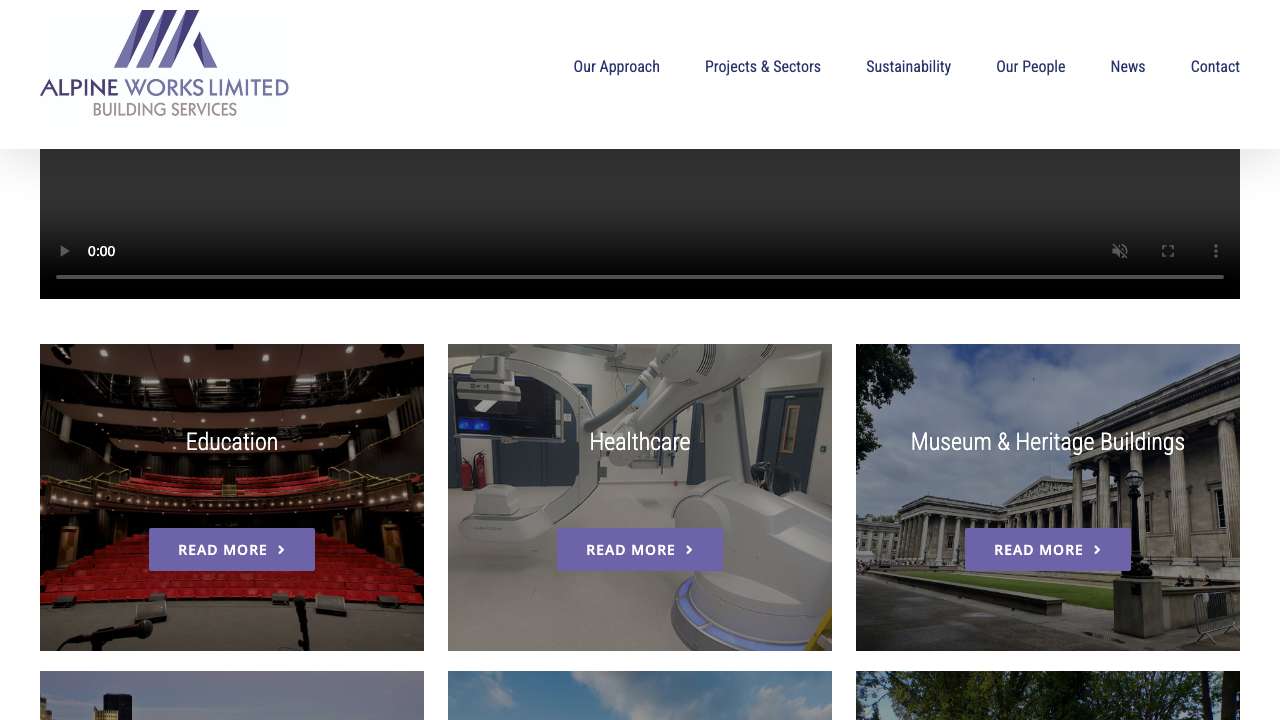This screenshot has height=720, width=1280.
Task: Select the Education heading
Action: coord(232,442)
